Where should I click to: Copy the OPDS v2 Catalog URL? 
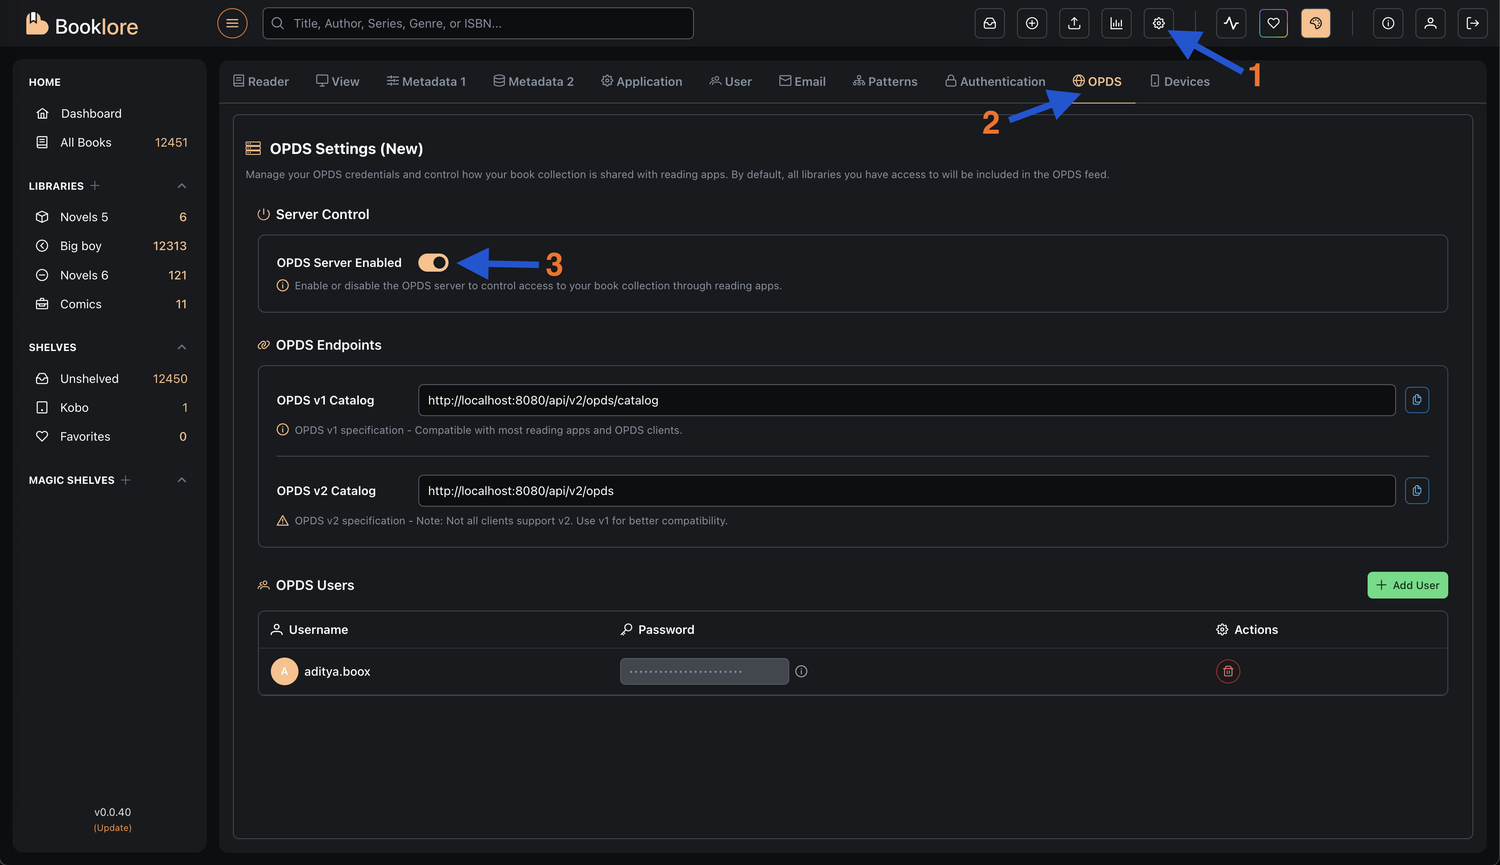[x=1416, y=491]
